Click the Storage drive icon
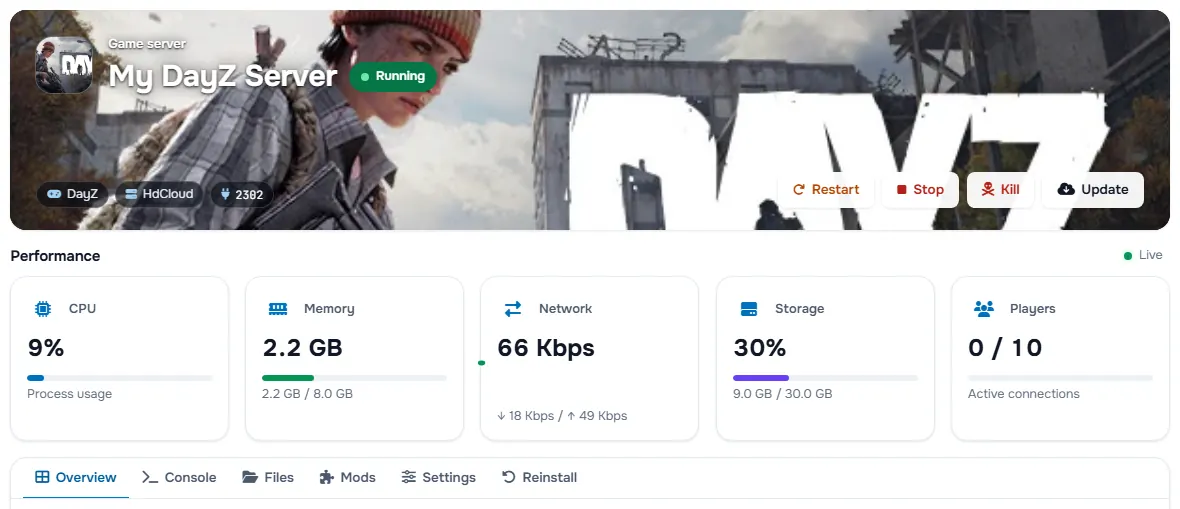This screenshot has width=1180, height=509. (749, 309)
